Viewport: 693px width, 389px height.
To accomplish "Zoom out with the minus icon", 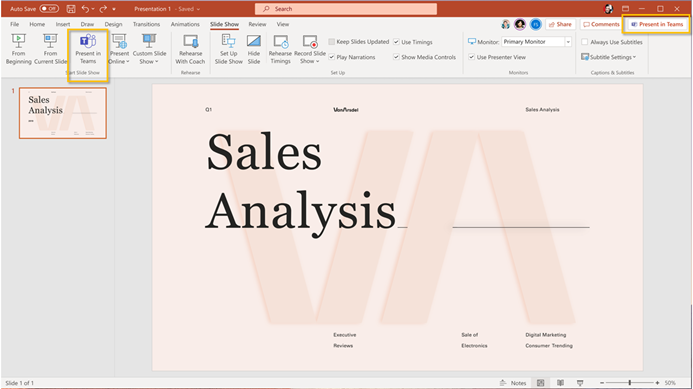I will 602,383.
